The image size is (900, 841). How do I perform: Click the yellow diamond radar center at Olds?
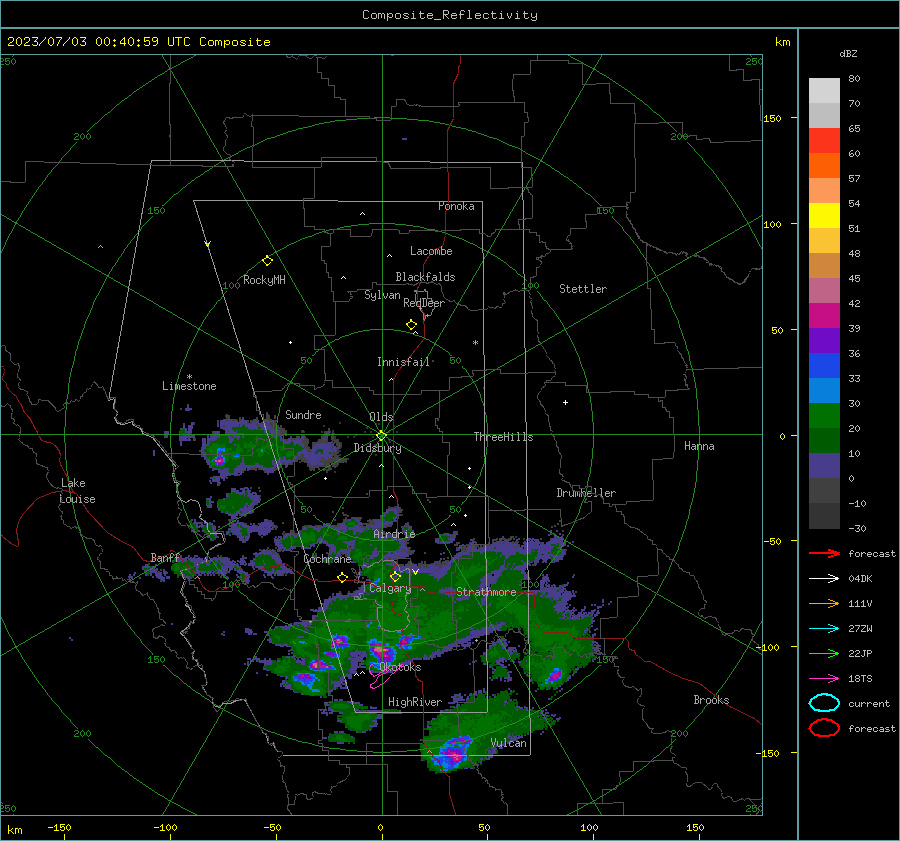coord(381,436)
